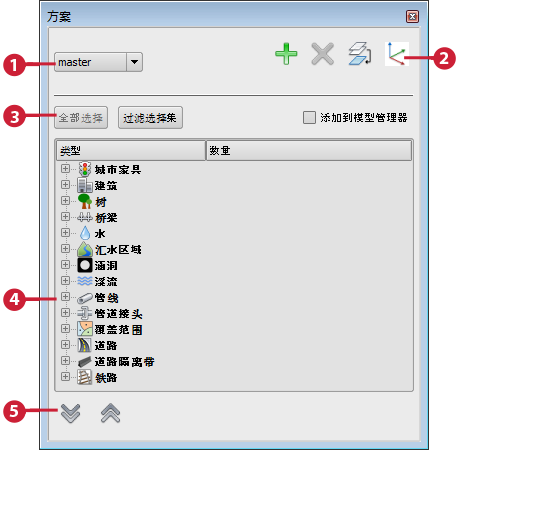Expand the 铁路 tree node
This screenshot has height=520, width=548.
(x=65, y=376)
